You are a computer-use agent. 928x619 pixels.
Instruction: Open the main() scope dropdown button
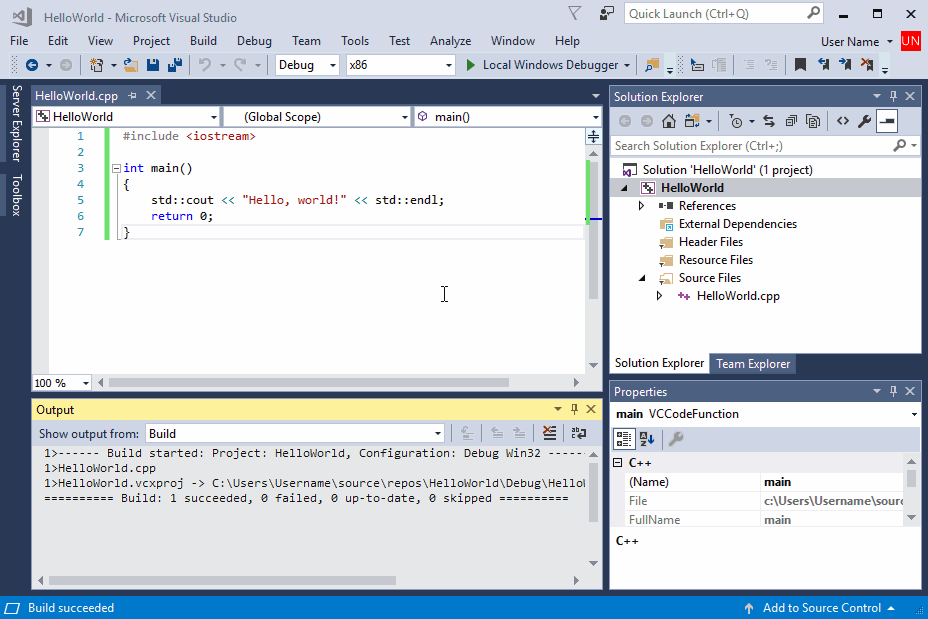(x=598, y=117)
